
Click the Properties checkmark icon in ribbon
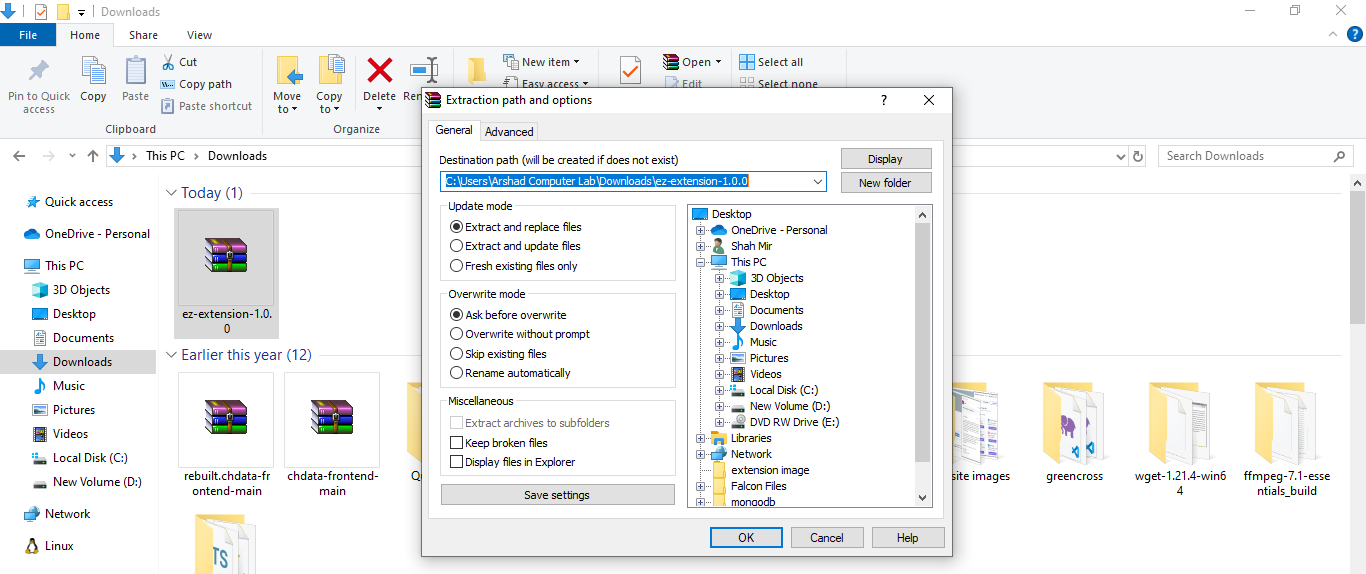[x=630, y=72]
